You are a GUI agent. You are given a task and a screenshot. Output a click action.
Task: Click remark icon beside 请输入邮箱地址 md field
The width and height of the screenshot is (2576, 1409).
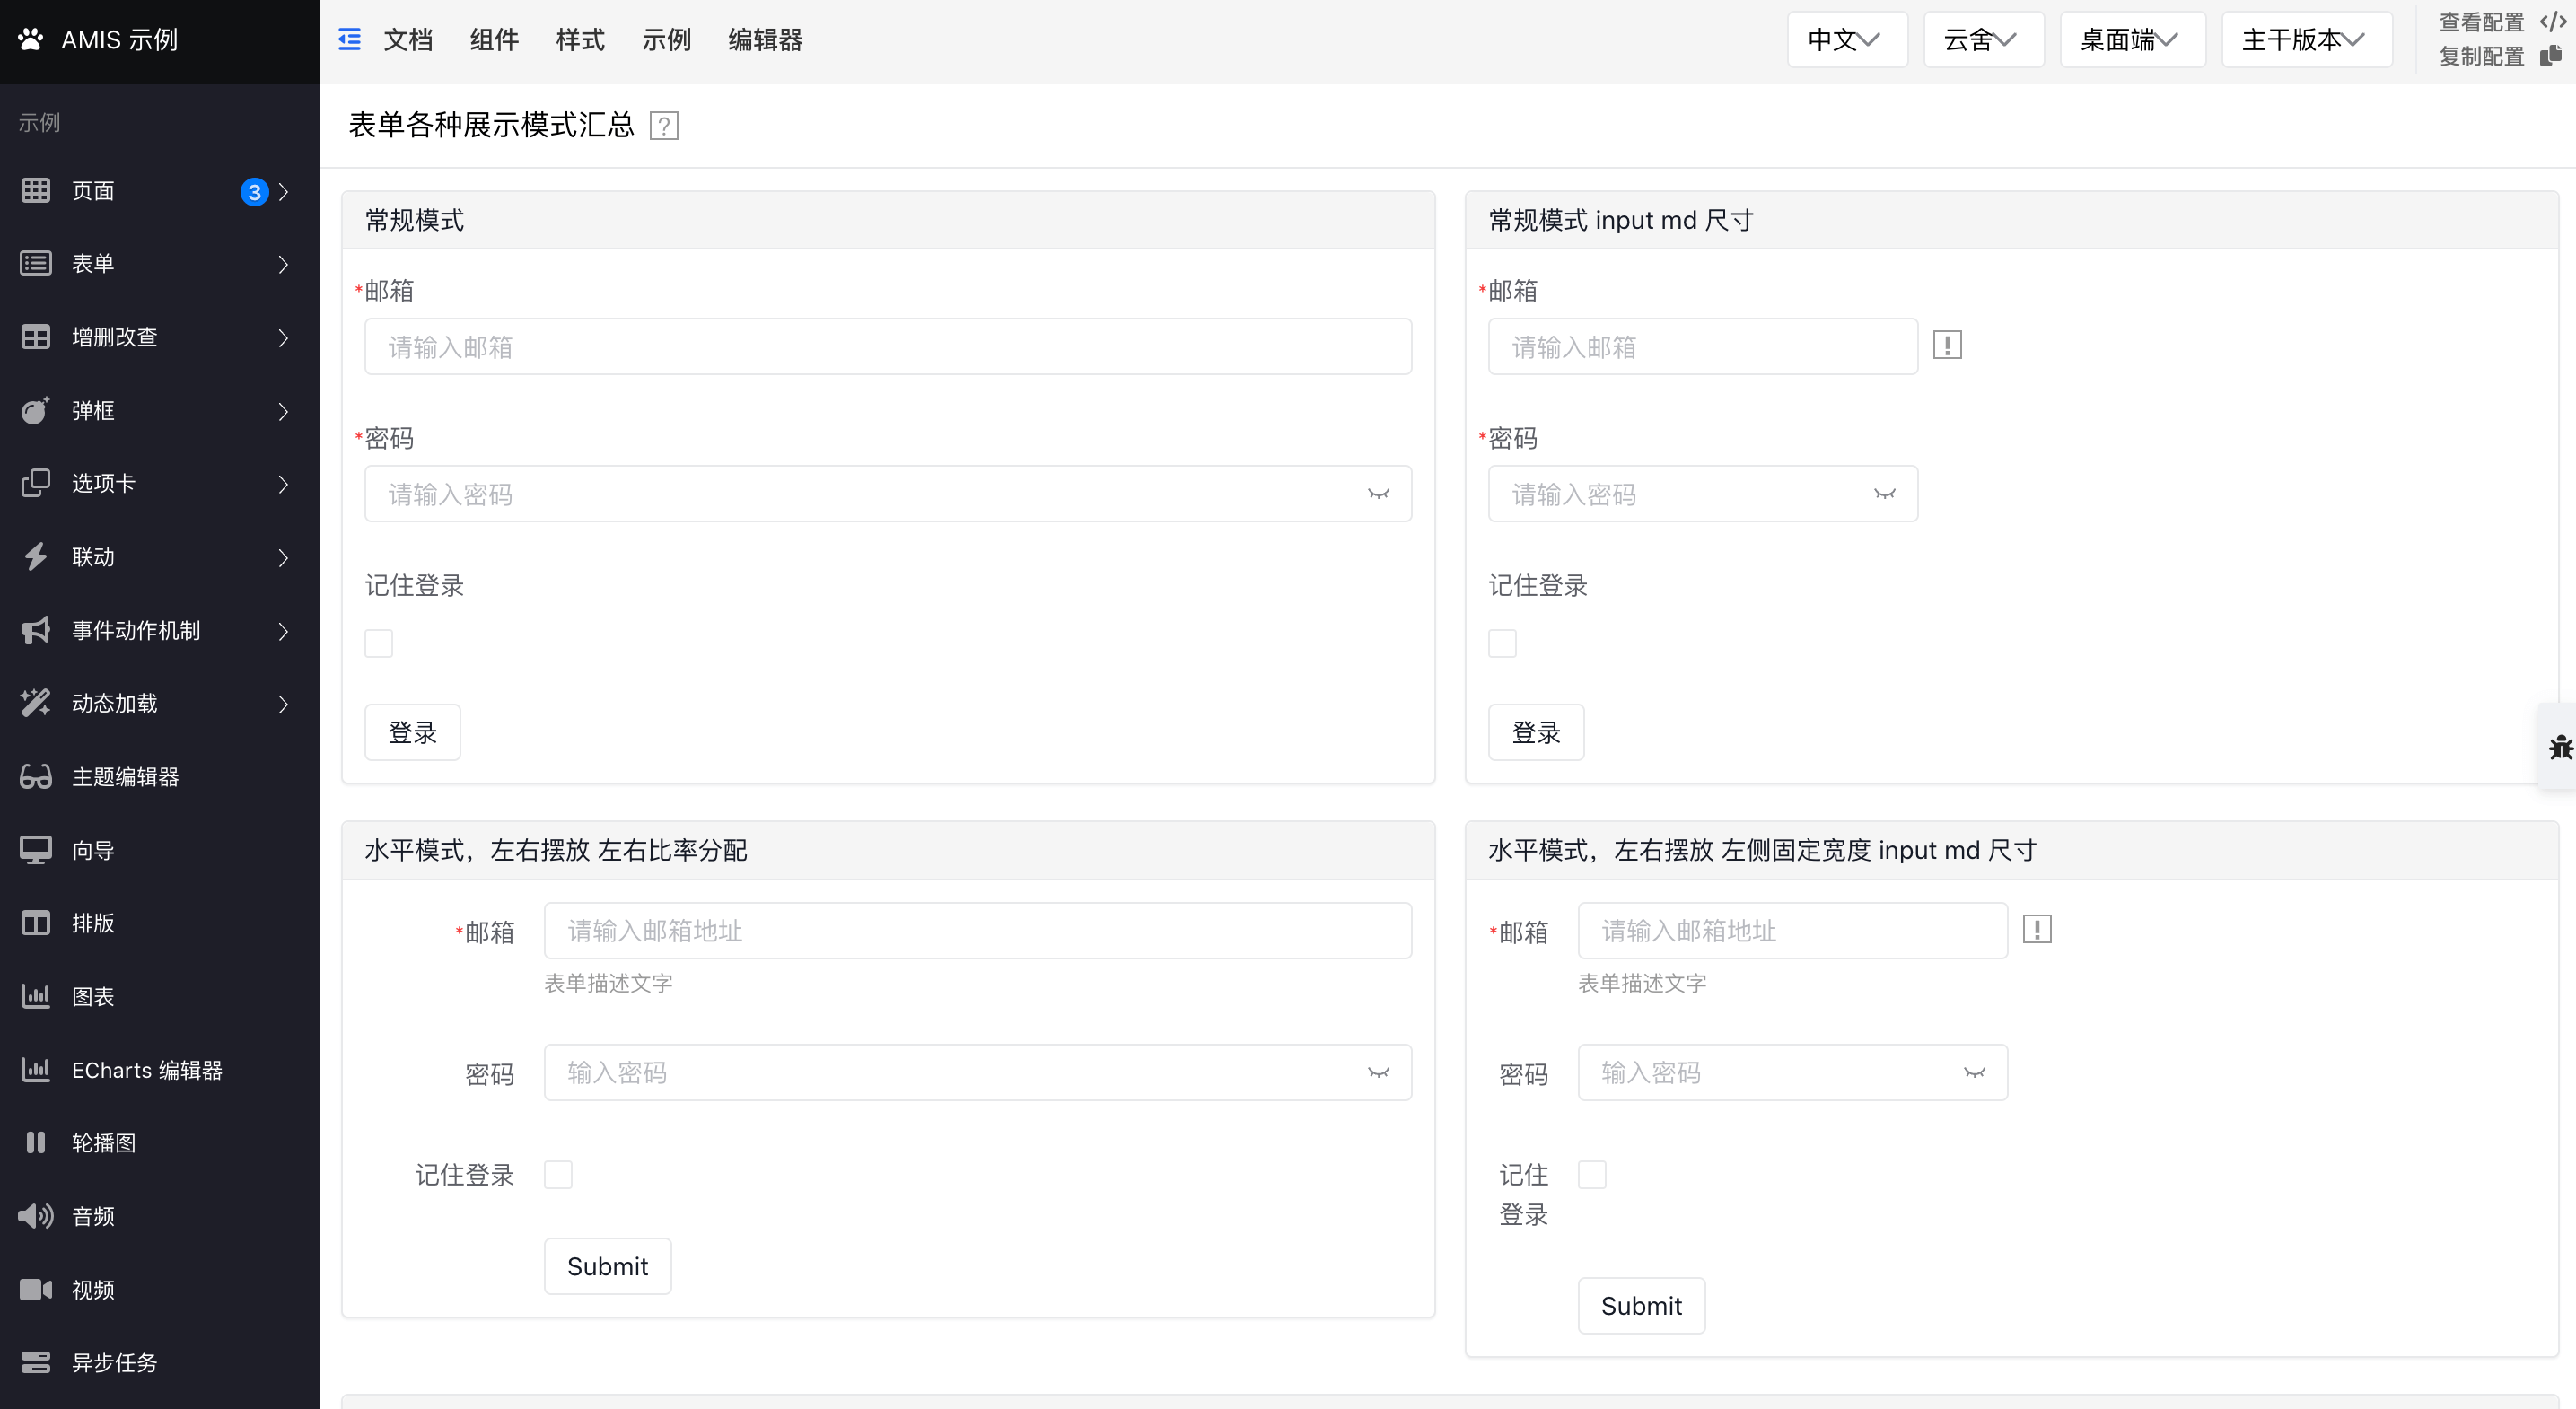[2037, 930]
